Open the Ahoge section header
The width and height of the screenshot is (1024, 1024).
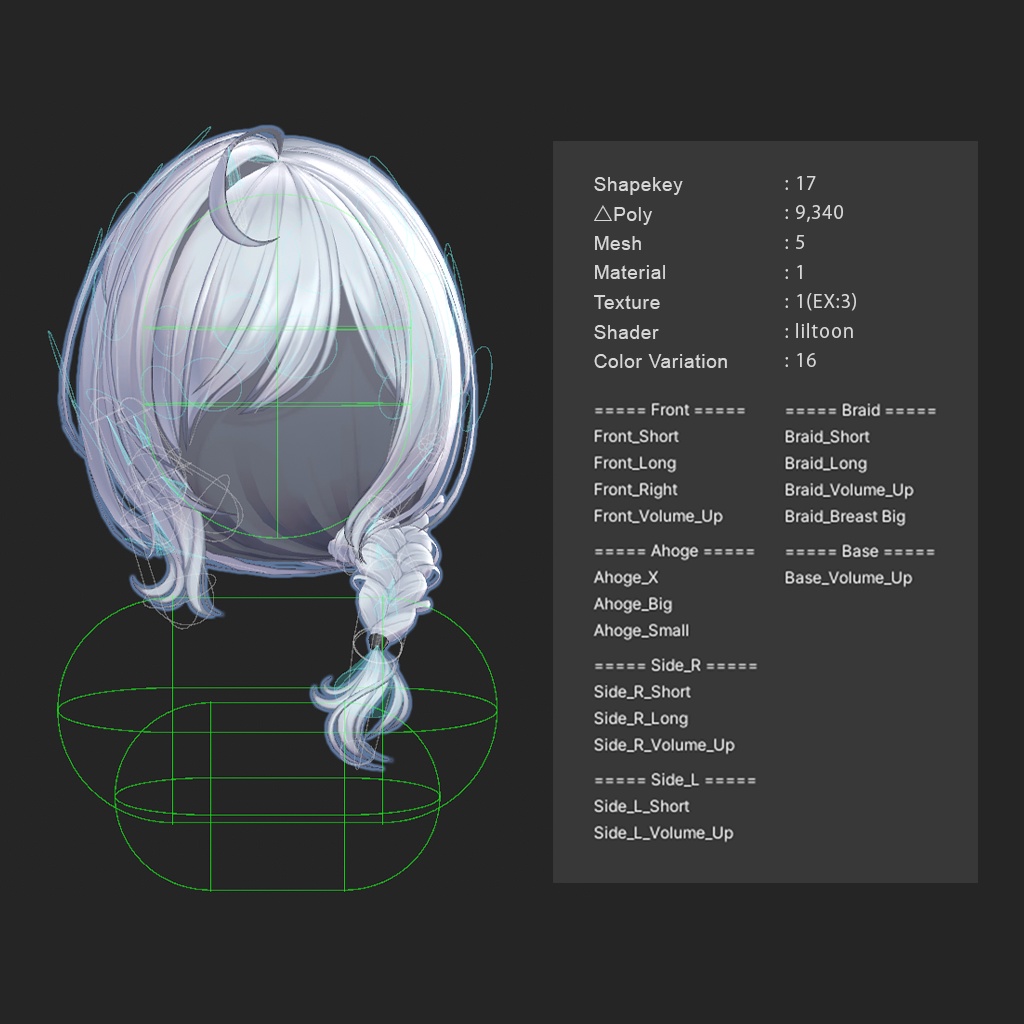(675, 551)
